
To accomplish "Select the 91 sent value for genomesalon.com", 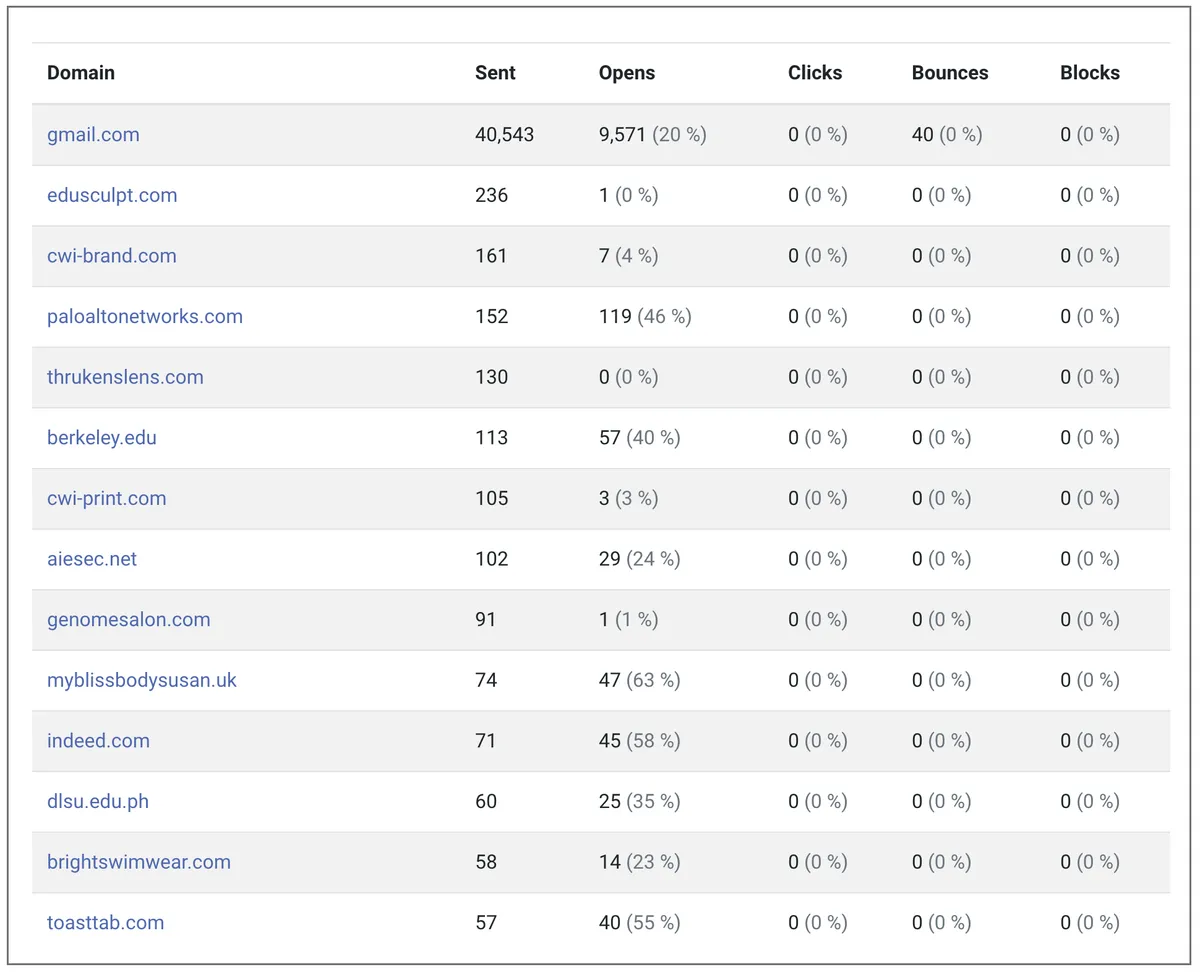I will point(486,619).
